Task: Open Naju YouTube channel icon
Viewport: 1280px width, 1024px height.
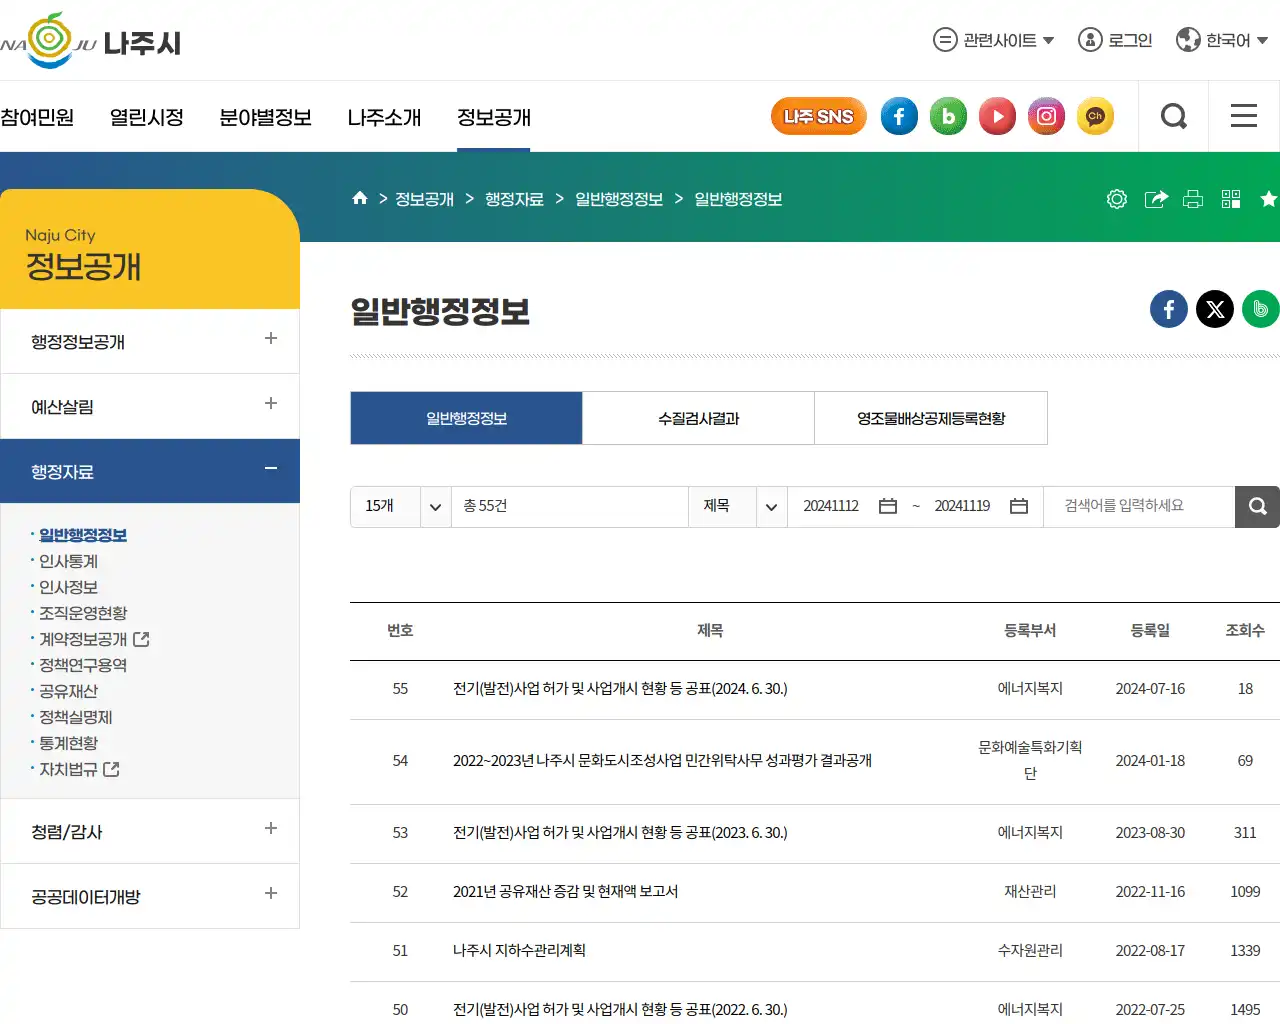Action: 997,116
